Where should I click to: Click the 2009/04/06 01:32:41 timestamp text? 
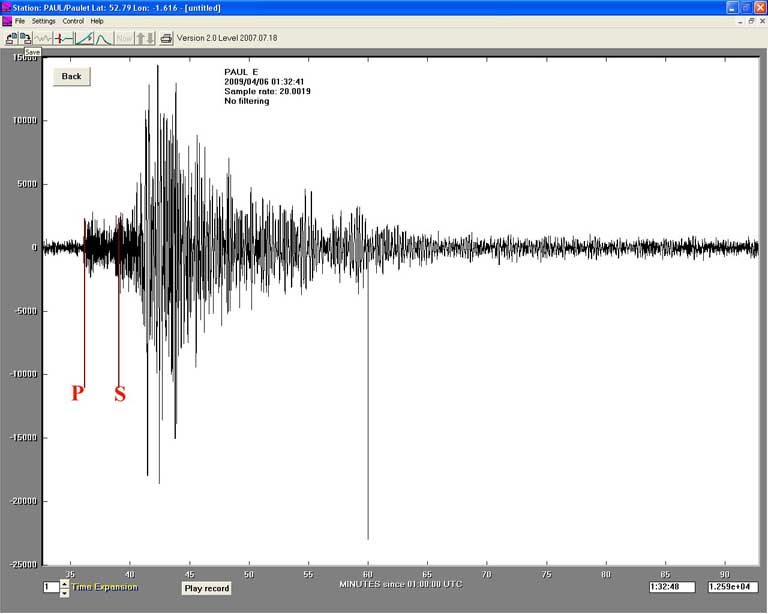(264, 82)
